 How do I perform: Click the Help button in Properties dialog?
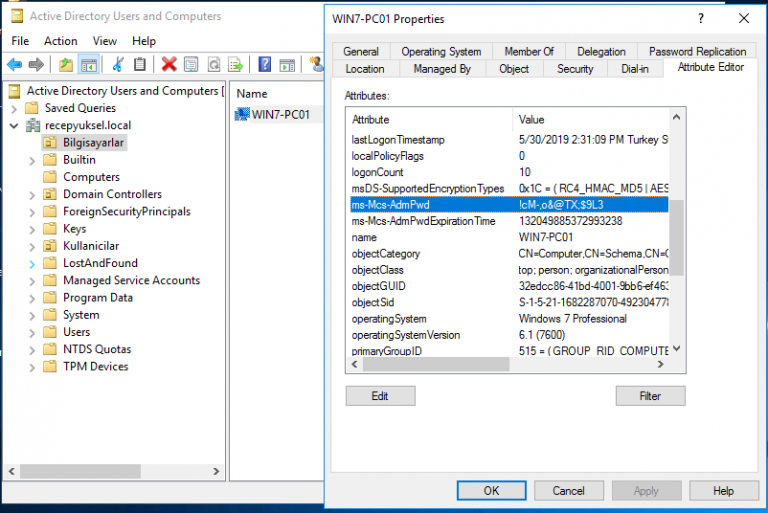click(723, 490)
